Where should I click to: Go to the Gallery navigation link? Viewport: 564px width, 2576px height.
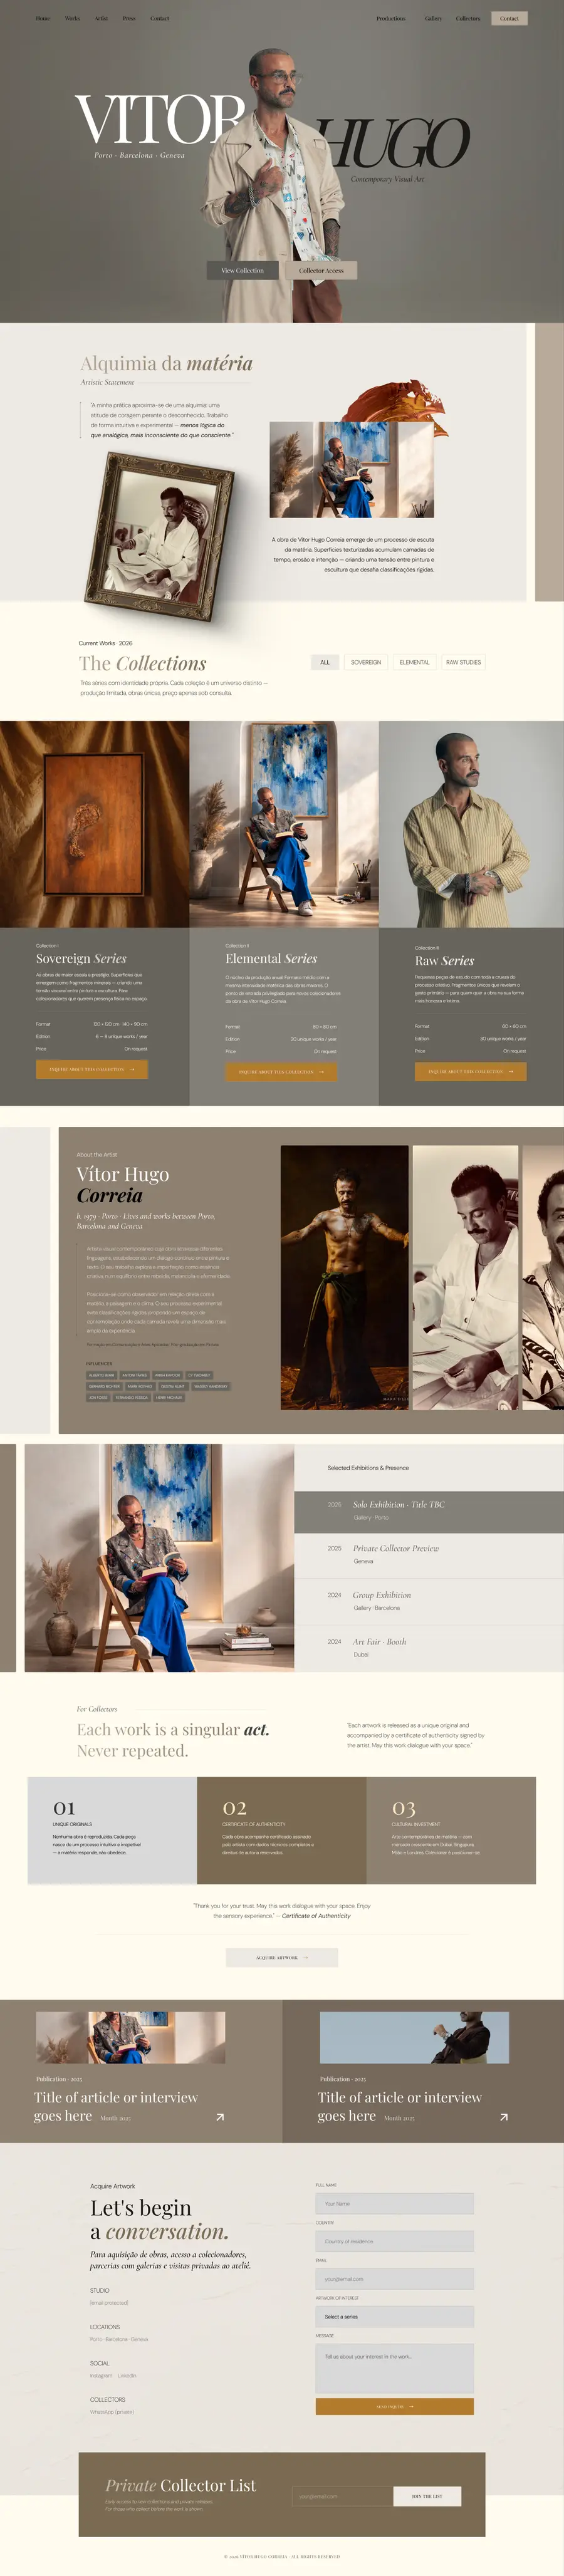pyautogui.click(x=433, y=18)
